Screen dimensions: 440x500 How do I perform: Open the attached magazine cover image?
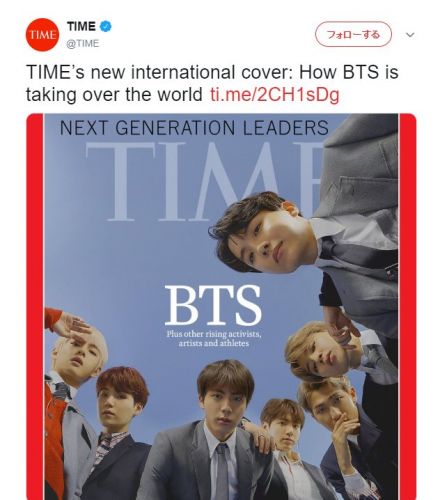coord(221,307)
